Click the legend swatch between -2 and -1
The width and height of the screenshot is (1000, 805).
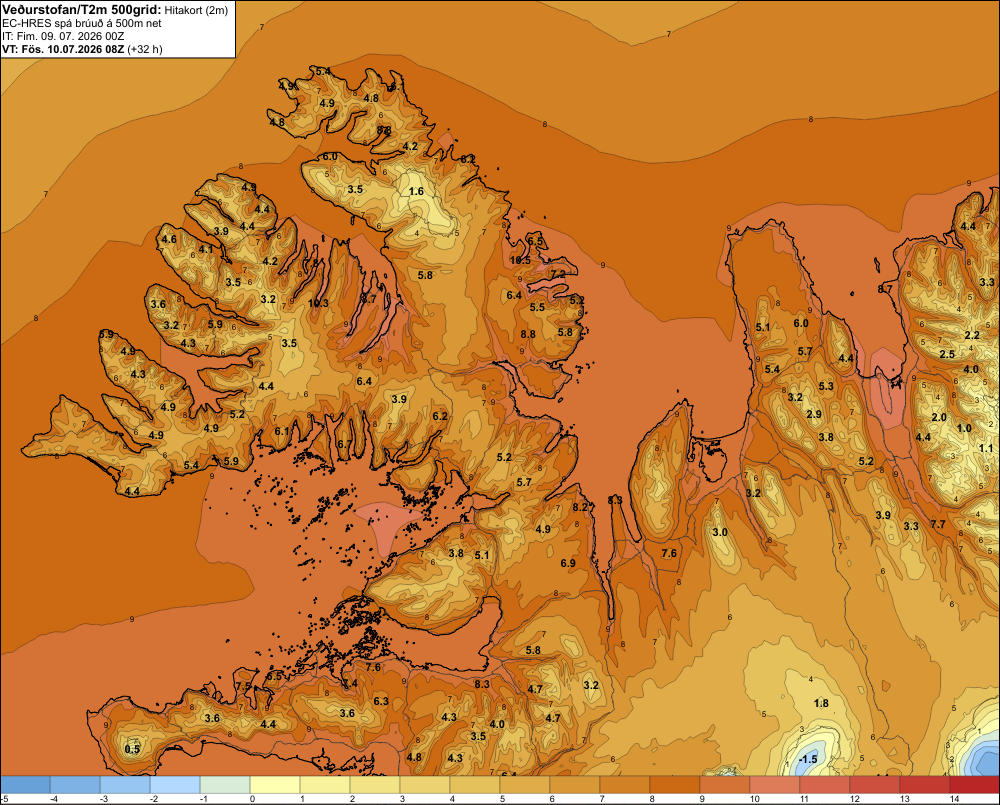[x=175, y=785]
